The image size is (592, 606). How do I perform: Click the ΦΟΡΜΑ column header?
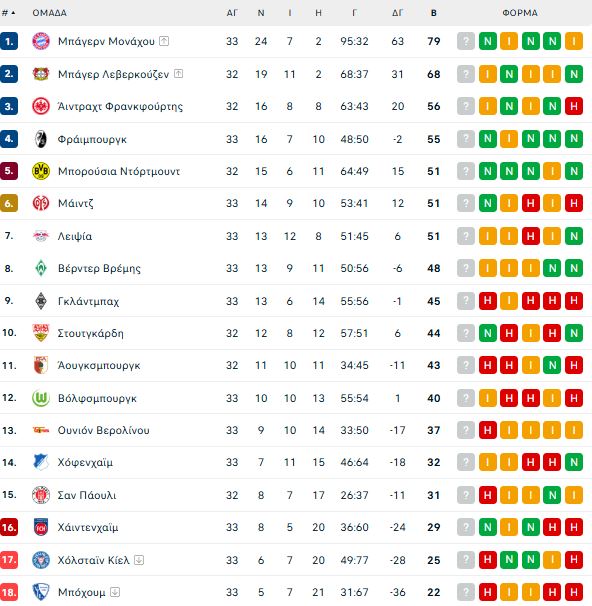point(520,13)
